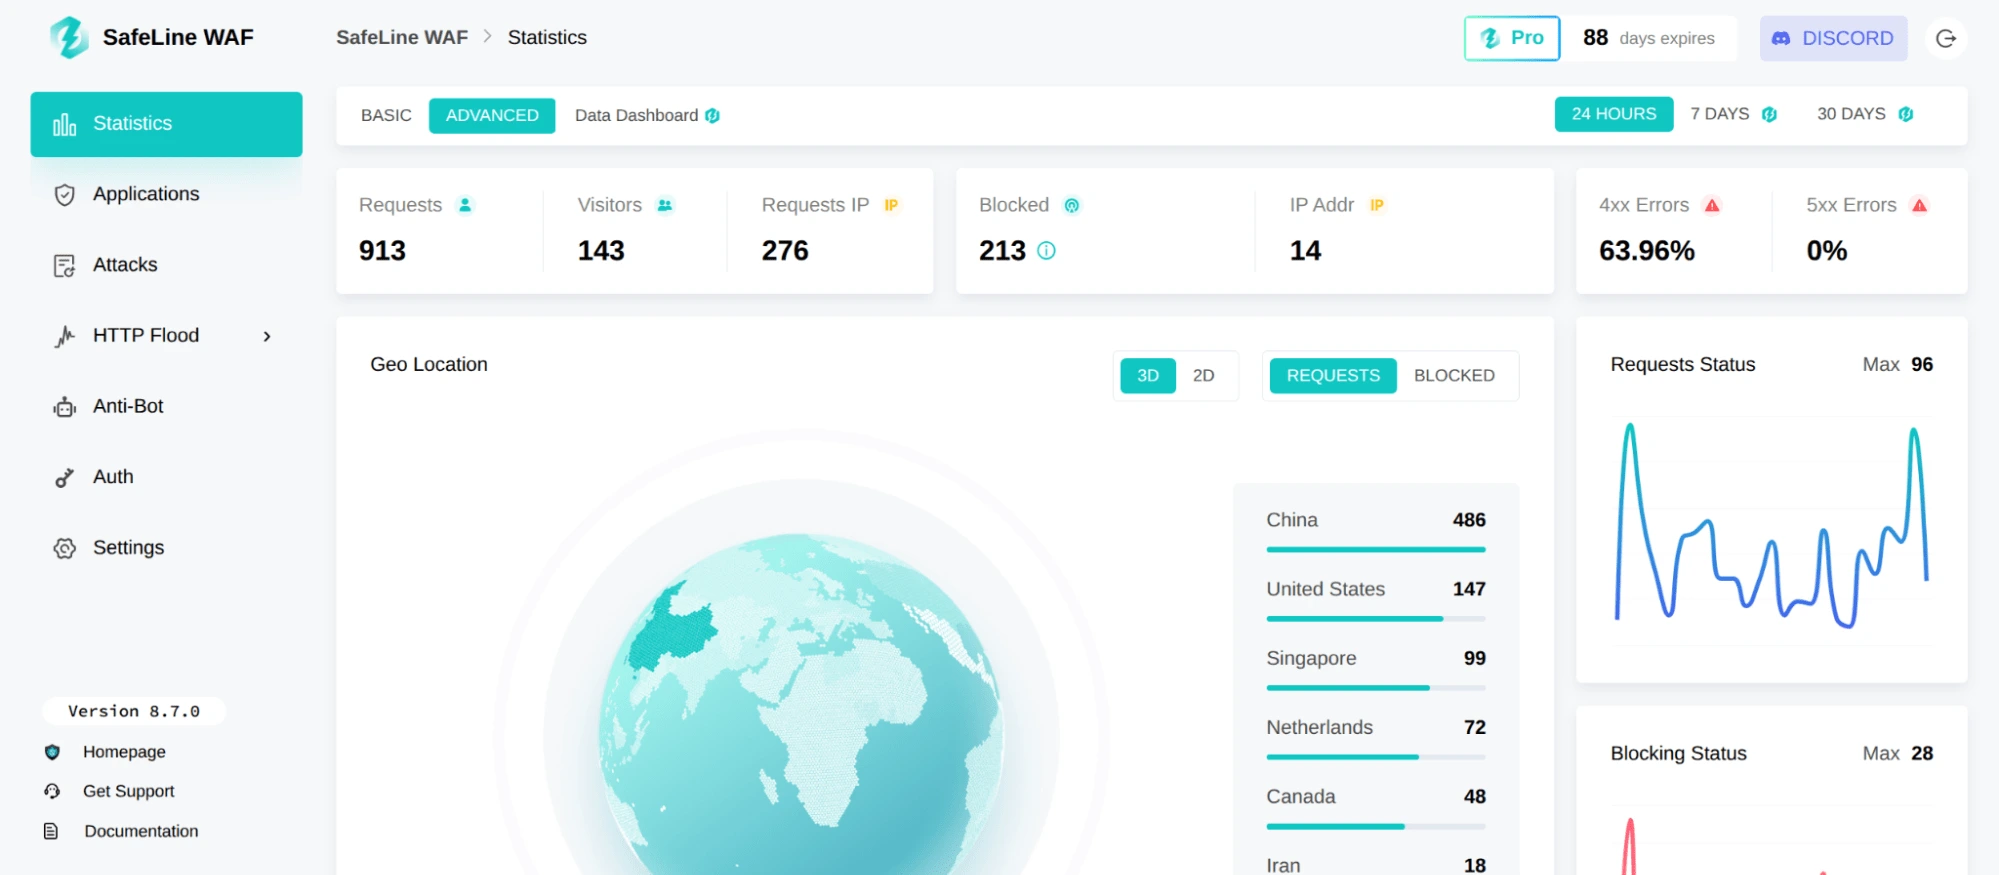The height and width of the screenshot is (875, 1999).
Task: Click the 88 days expires text
Action: (x=1648, y=38)
